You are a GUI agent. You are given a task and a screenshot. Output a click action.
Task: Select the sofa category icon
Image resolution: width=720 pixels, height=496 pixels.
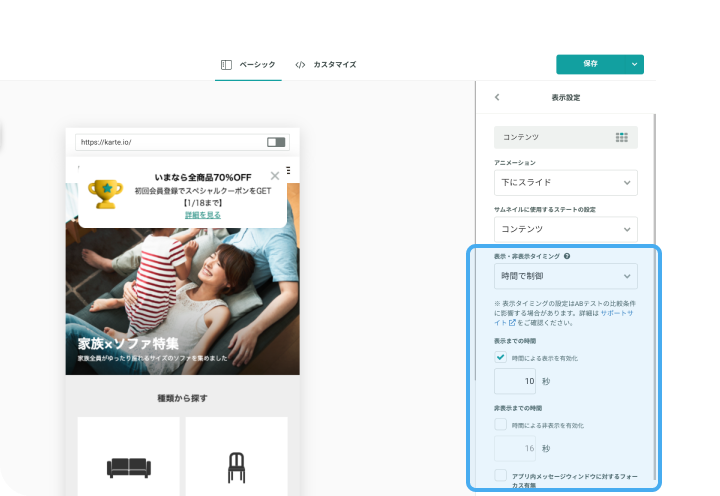(129, 468)
